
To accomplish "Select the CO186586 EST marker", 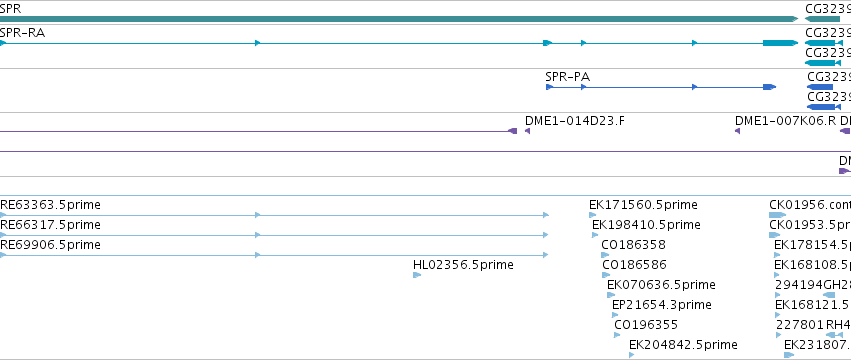I will point(606,275).
